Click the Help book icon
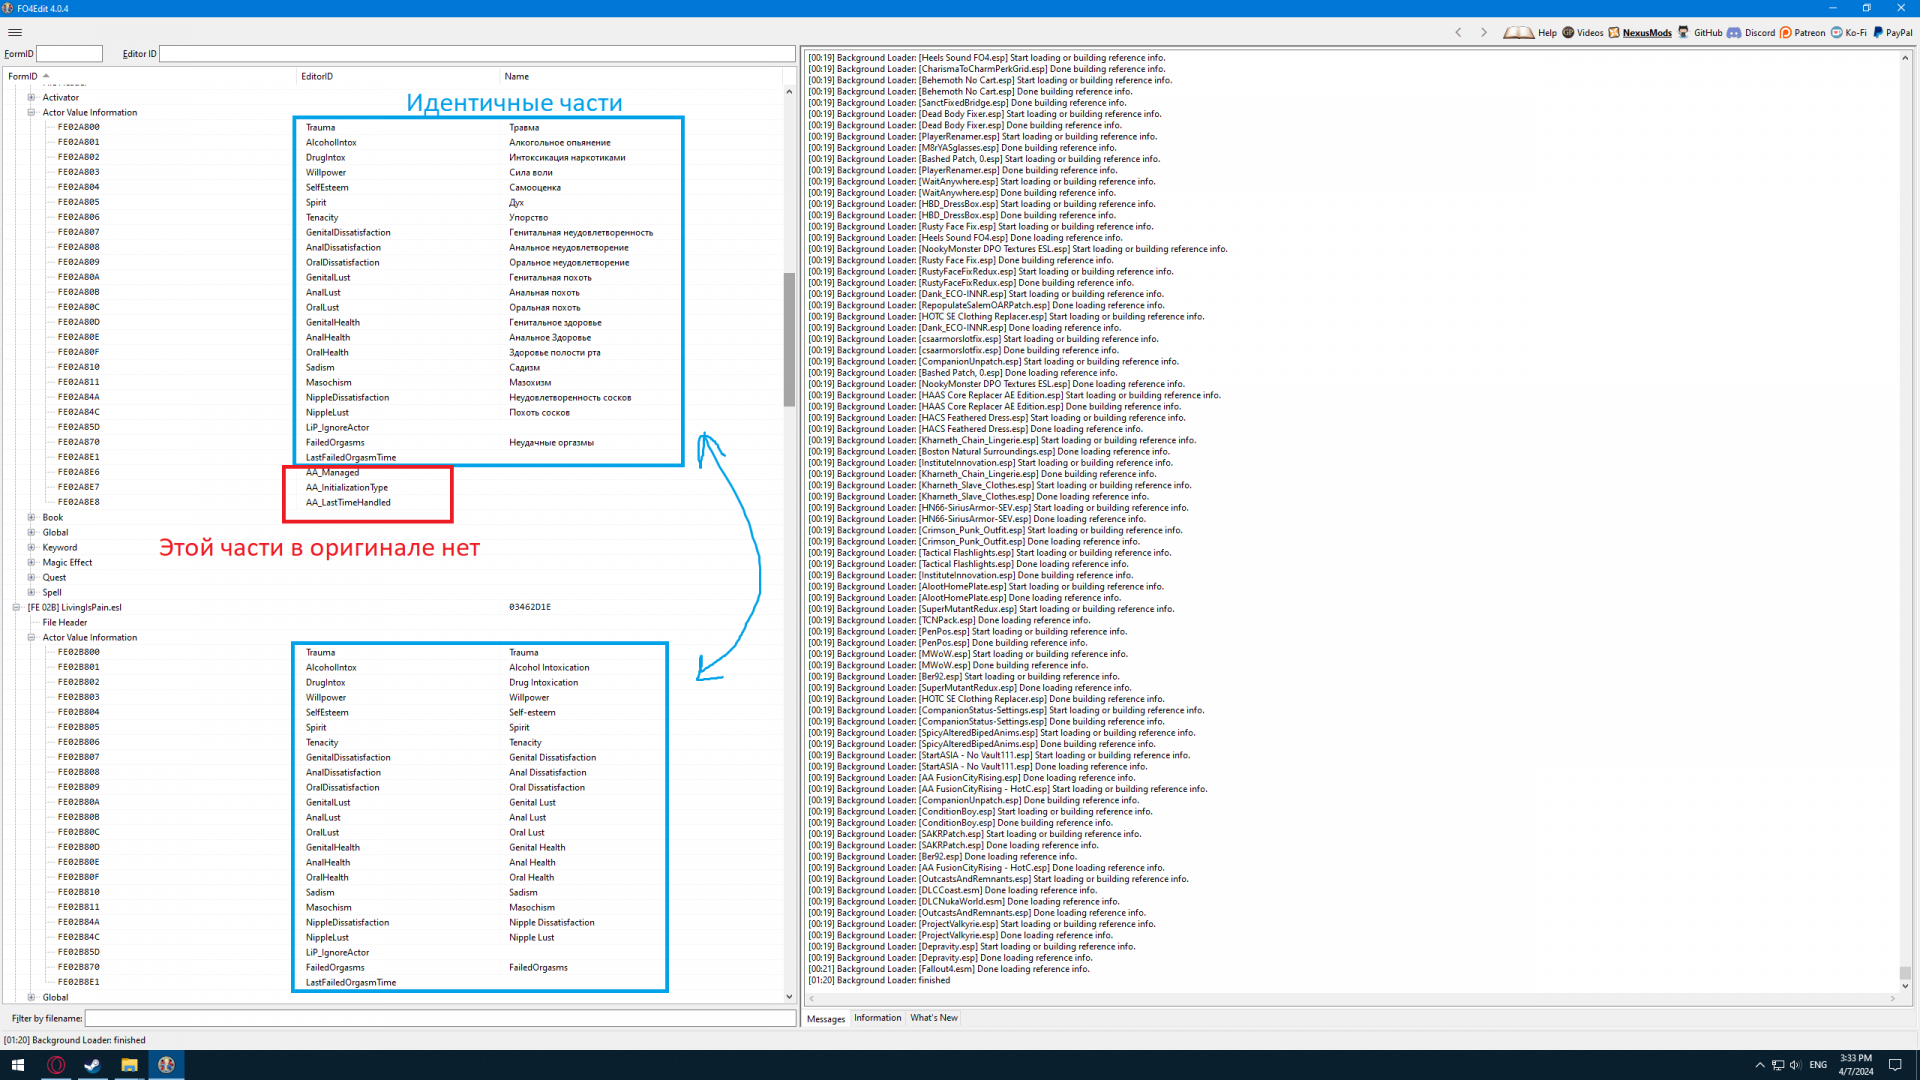Image resolution: width=1920 pixels, height=1080 pixels. coord(1518,32)
